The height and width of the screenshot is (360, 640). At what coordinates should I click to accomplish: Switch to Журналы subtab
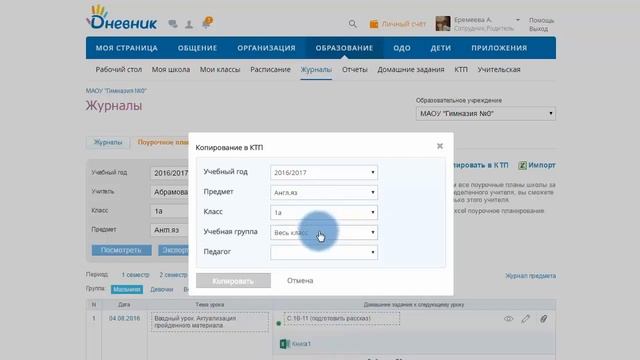316,70
